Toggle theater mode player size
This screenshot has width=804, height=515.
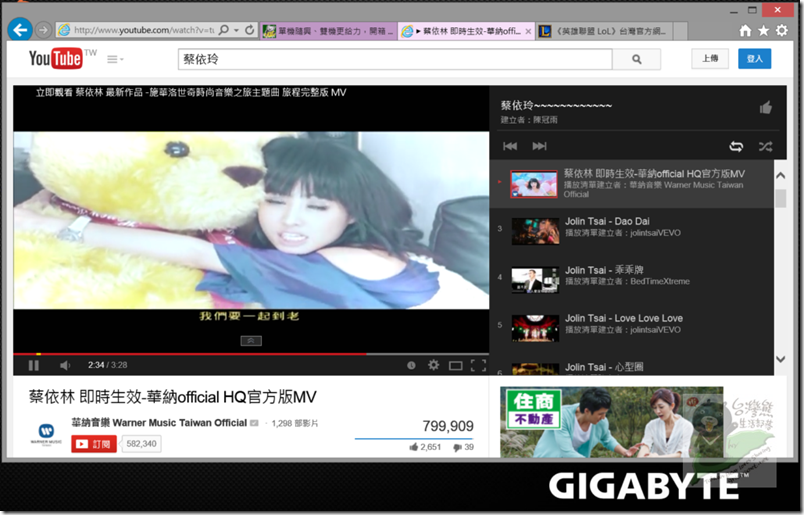coord(455,365)
